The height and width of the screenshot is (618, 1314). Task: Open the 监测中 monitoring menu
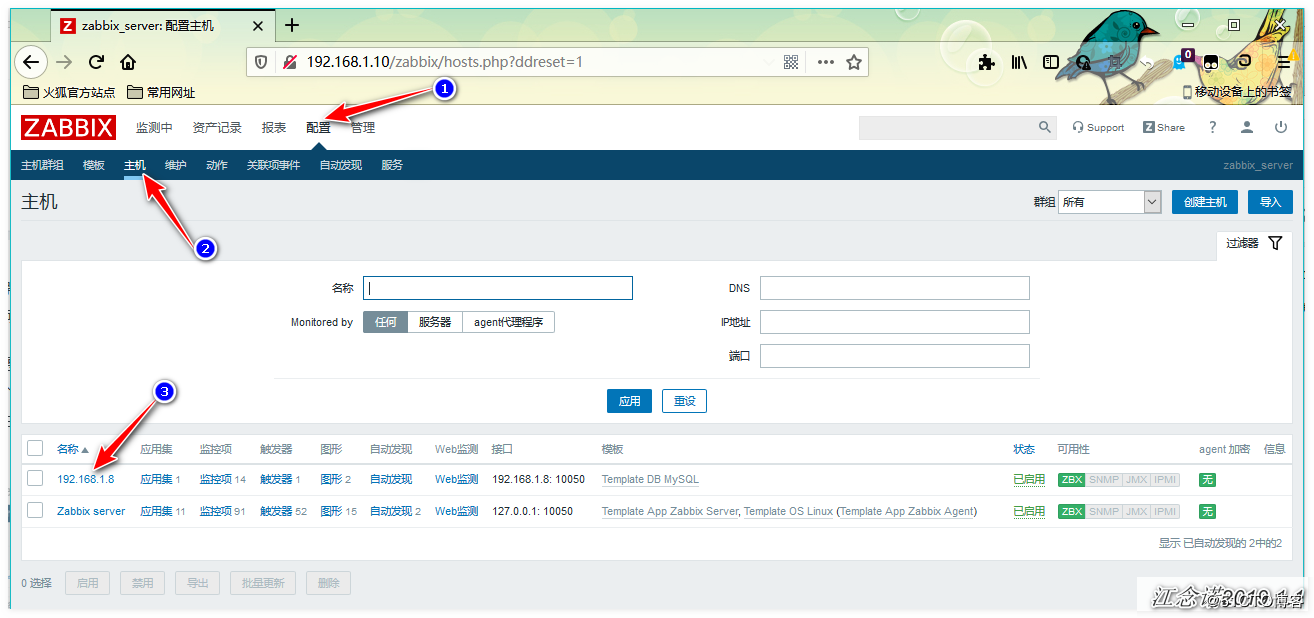click(x=154, y=128)
